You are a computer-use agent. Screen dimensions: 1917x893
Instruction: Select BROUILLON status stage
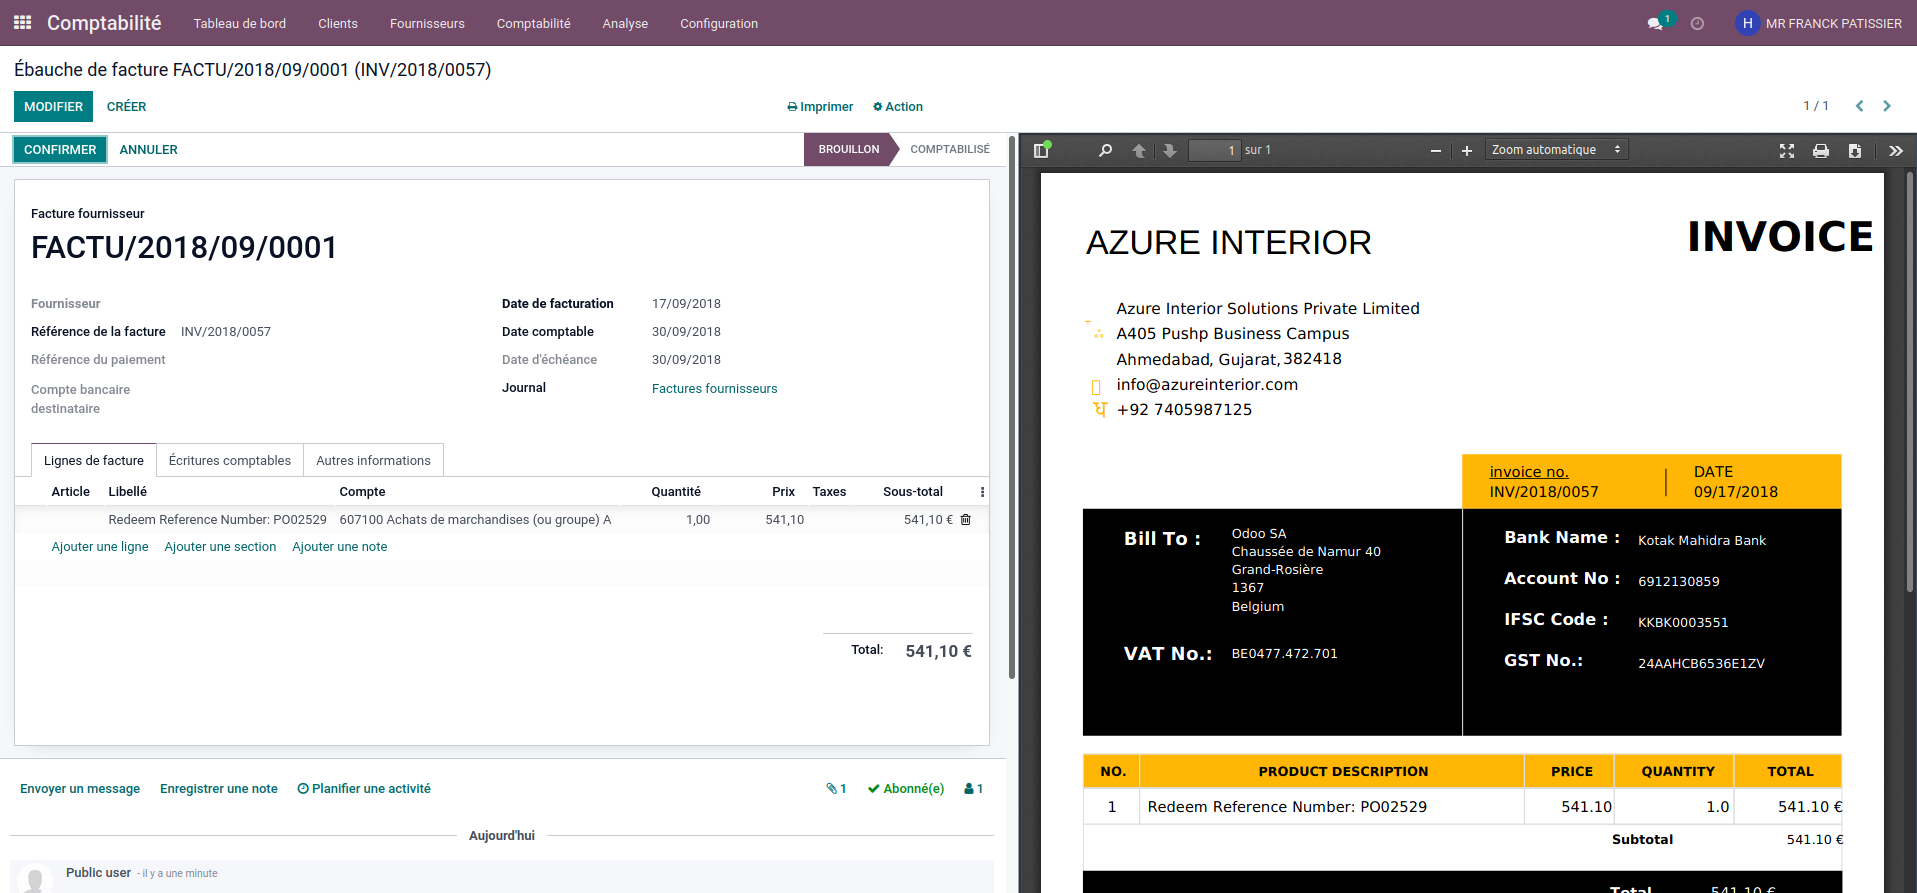849,150
